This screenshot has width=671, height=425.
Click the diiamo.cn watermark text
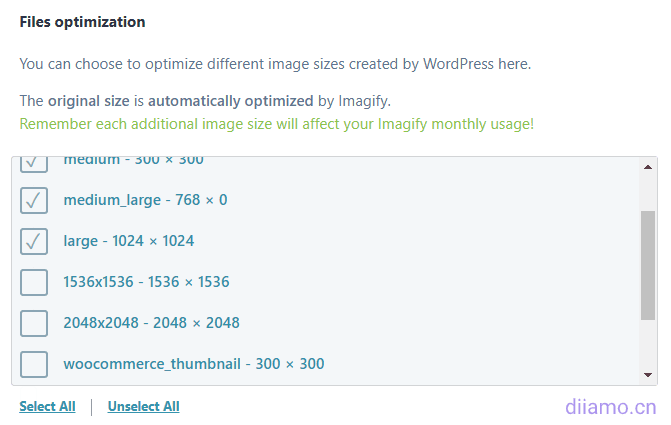click(x=610, y=407)
